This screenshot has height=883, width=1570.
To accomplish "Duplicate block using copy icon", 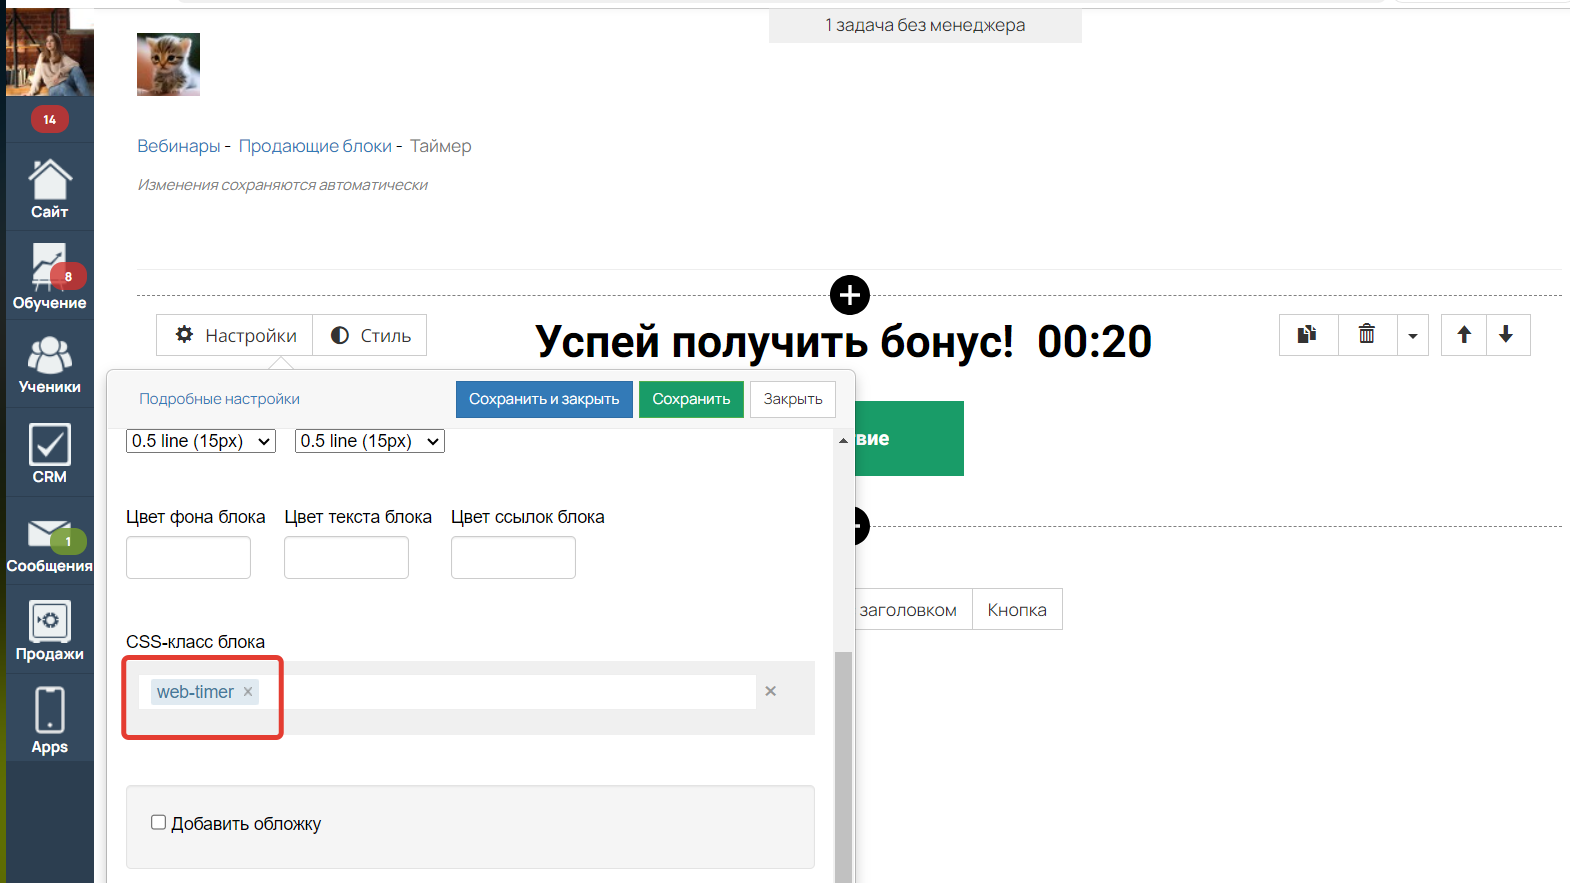I will coord(1307,335).
